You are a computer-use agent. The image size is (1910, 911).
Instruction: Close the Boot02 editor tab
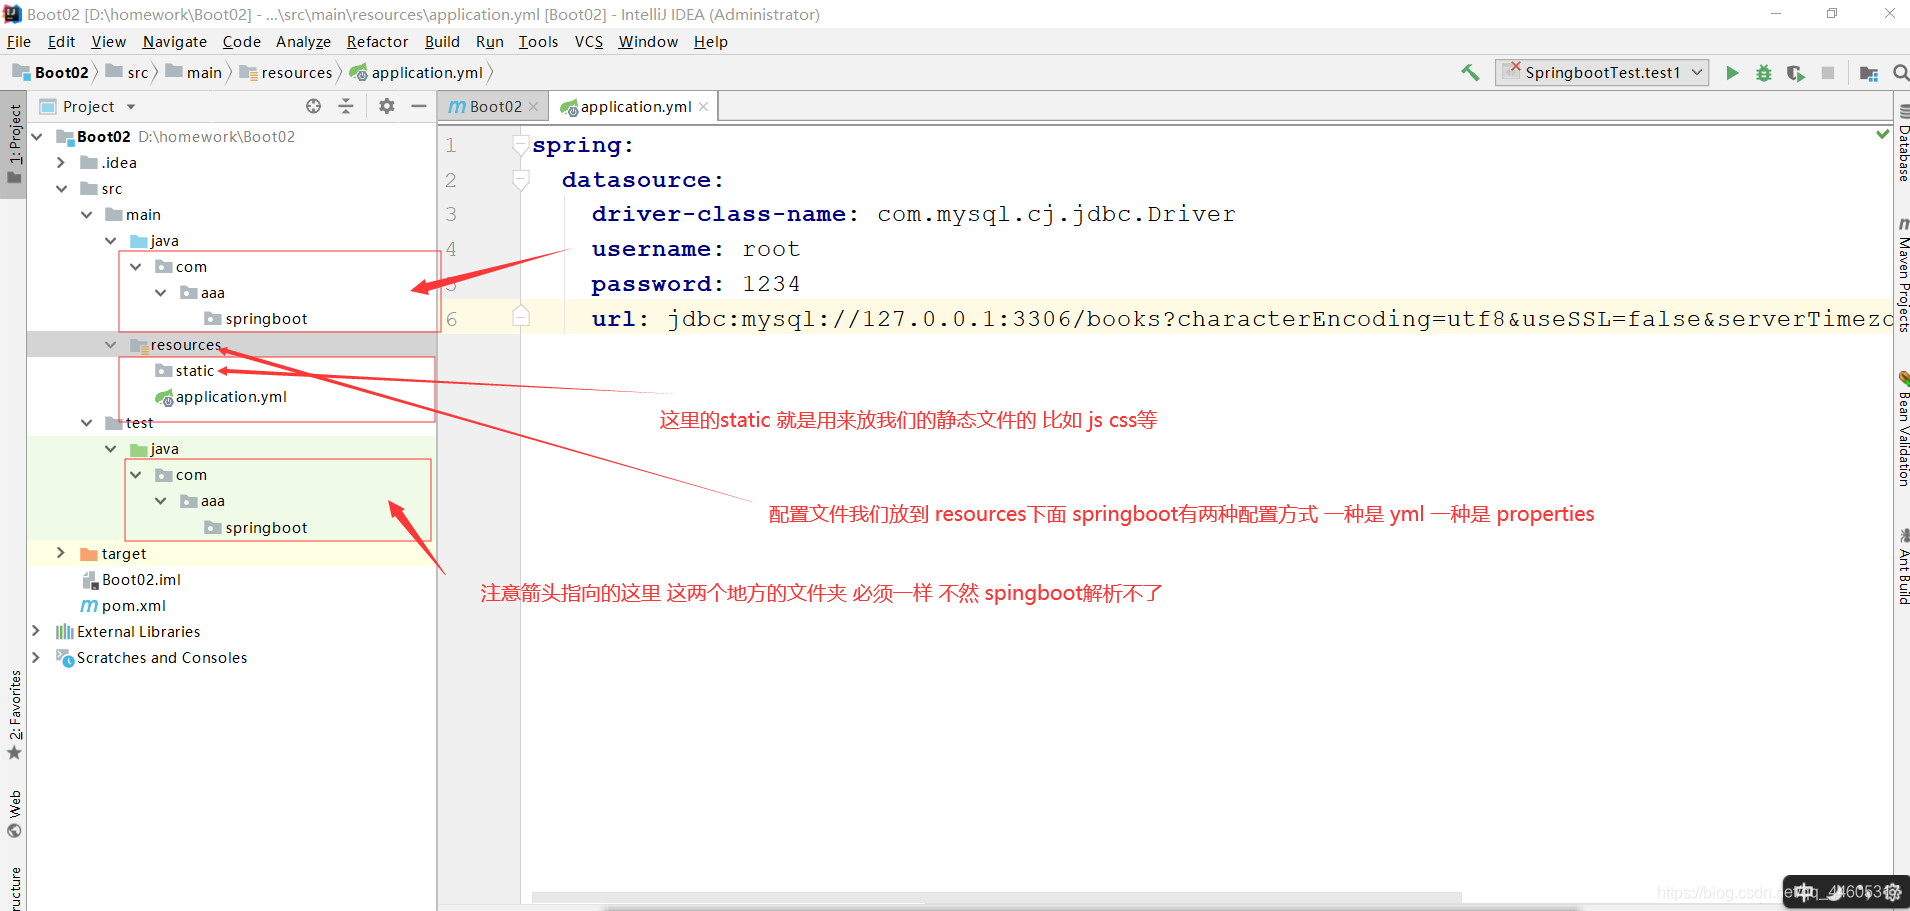pyautogui.click(x=534, y=107)
